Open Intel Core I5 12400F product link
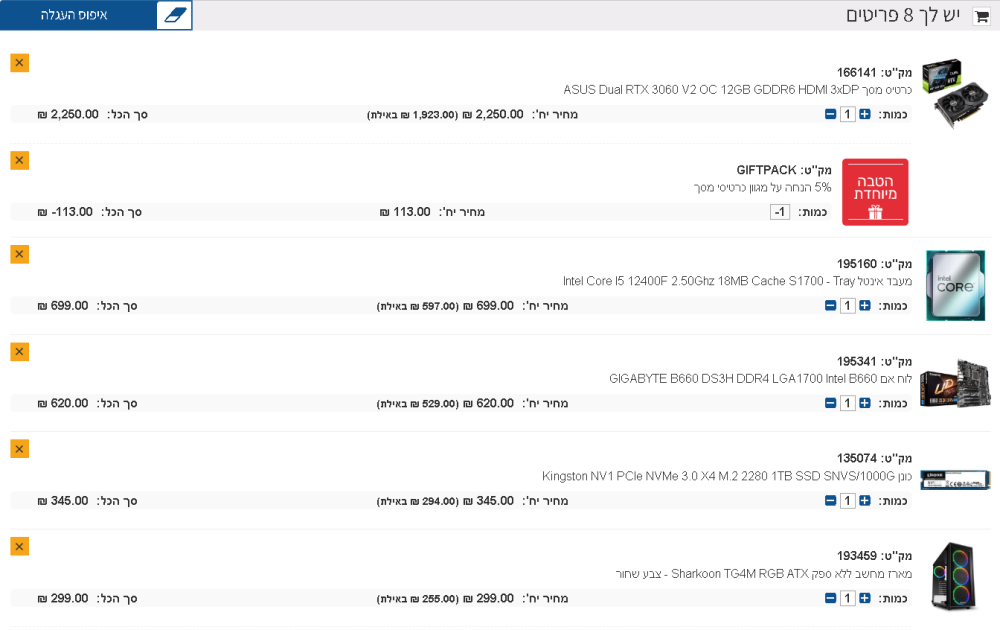The width and height of the screenshot is (1000, 630). click(737, 281)
